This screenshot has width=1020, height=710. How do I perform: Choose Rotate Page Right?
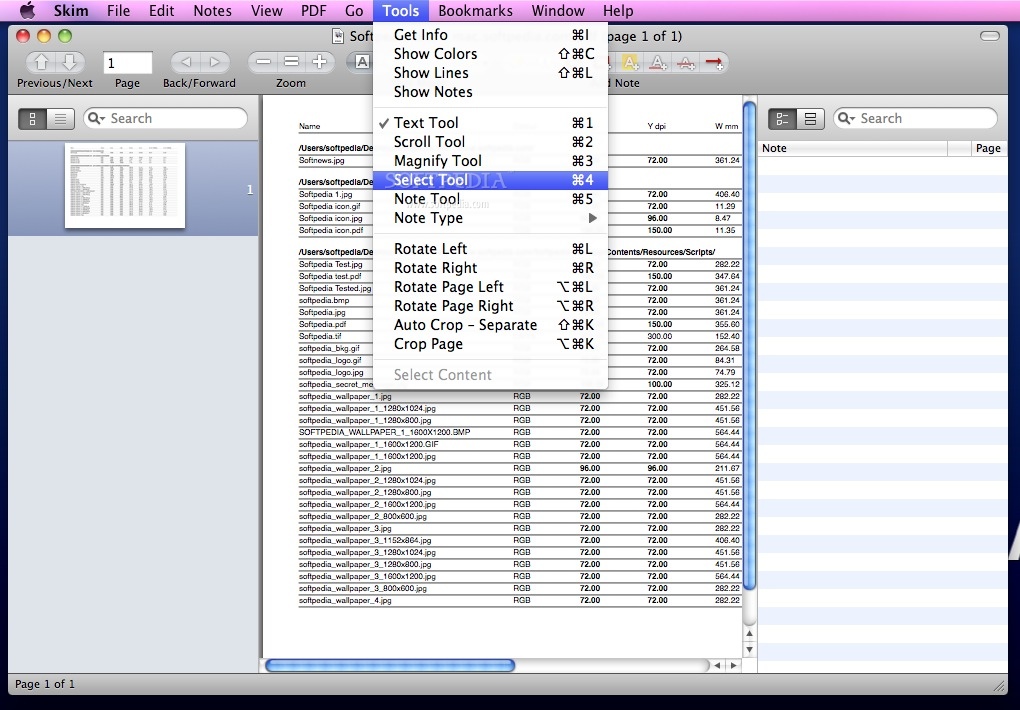pos(490,306)
